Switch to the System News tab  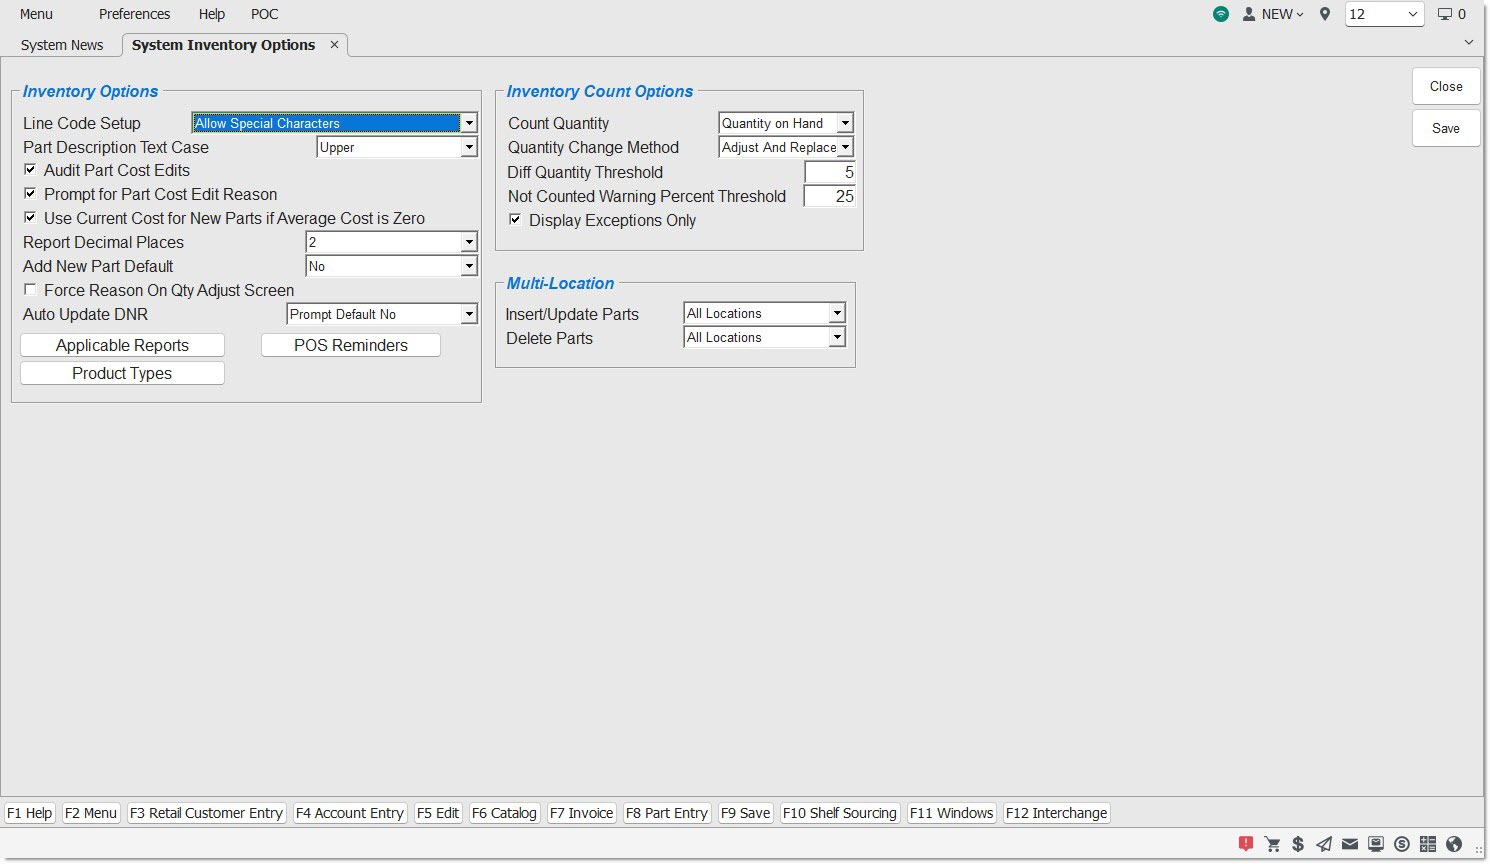click(x=62, y=45)
